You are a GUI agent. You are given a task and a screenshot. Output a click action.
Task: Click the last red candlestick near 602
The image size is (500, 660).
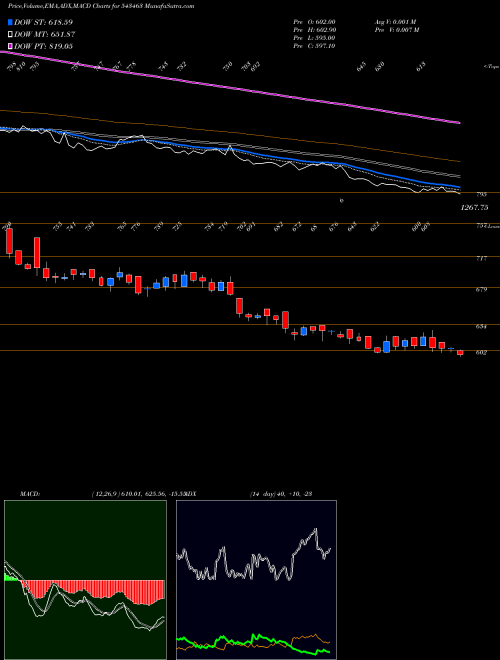(460, 353)
